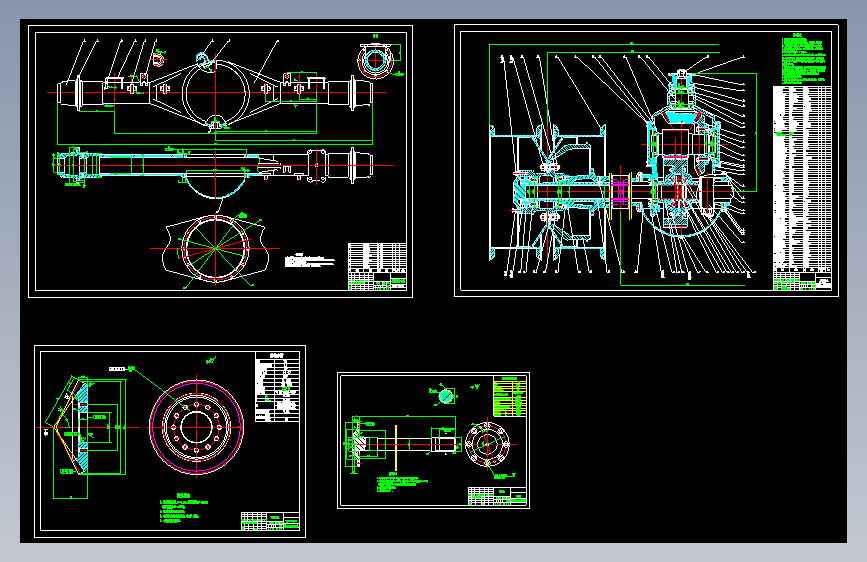Screen dimensions: 867x562
Task: Select the green notes below the half shaft view
Action: pyautogui.click(x=403, y=482)
